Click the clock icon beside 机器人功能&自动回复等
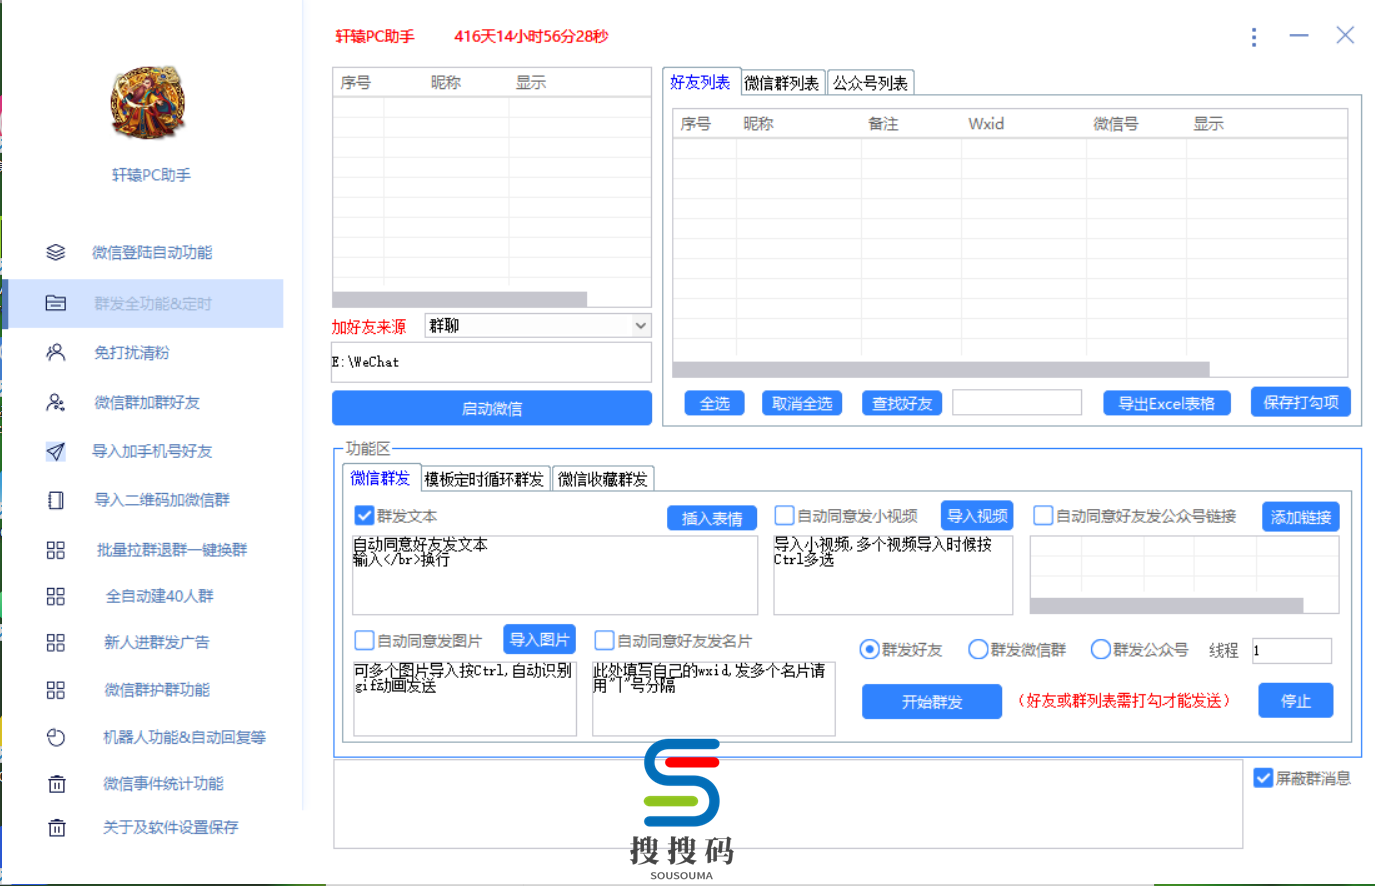 pos(56,737)
